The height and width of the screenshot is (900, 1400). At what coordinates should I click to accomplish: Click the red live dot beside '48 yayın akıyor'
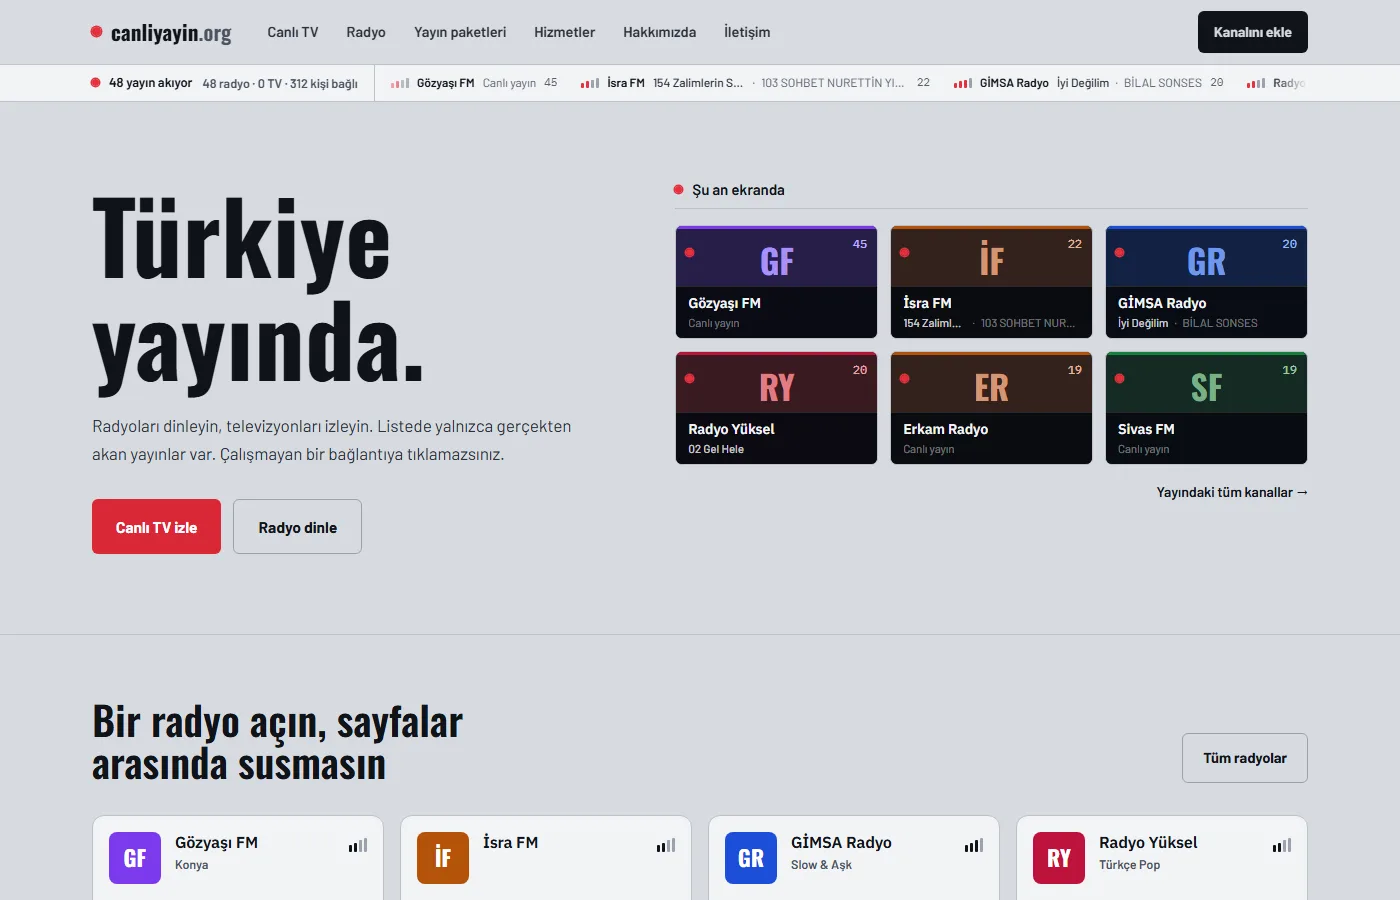96,83
